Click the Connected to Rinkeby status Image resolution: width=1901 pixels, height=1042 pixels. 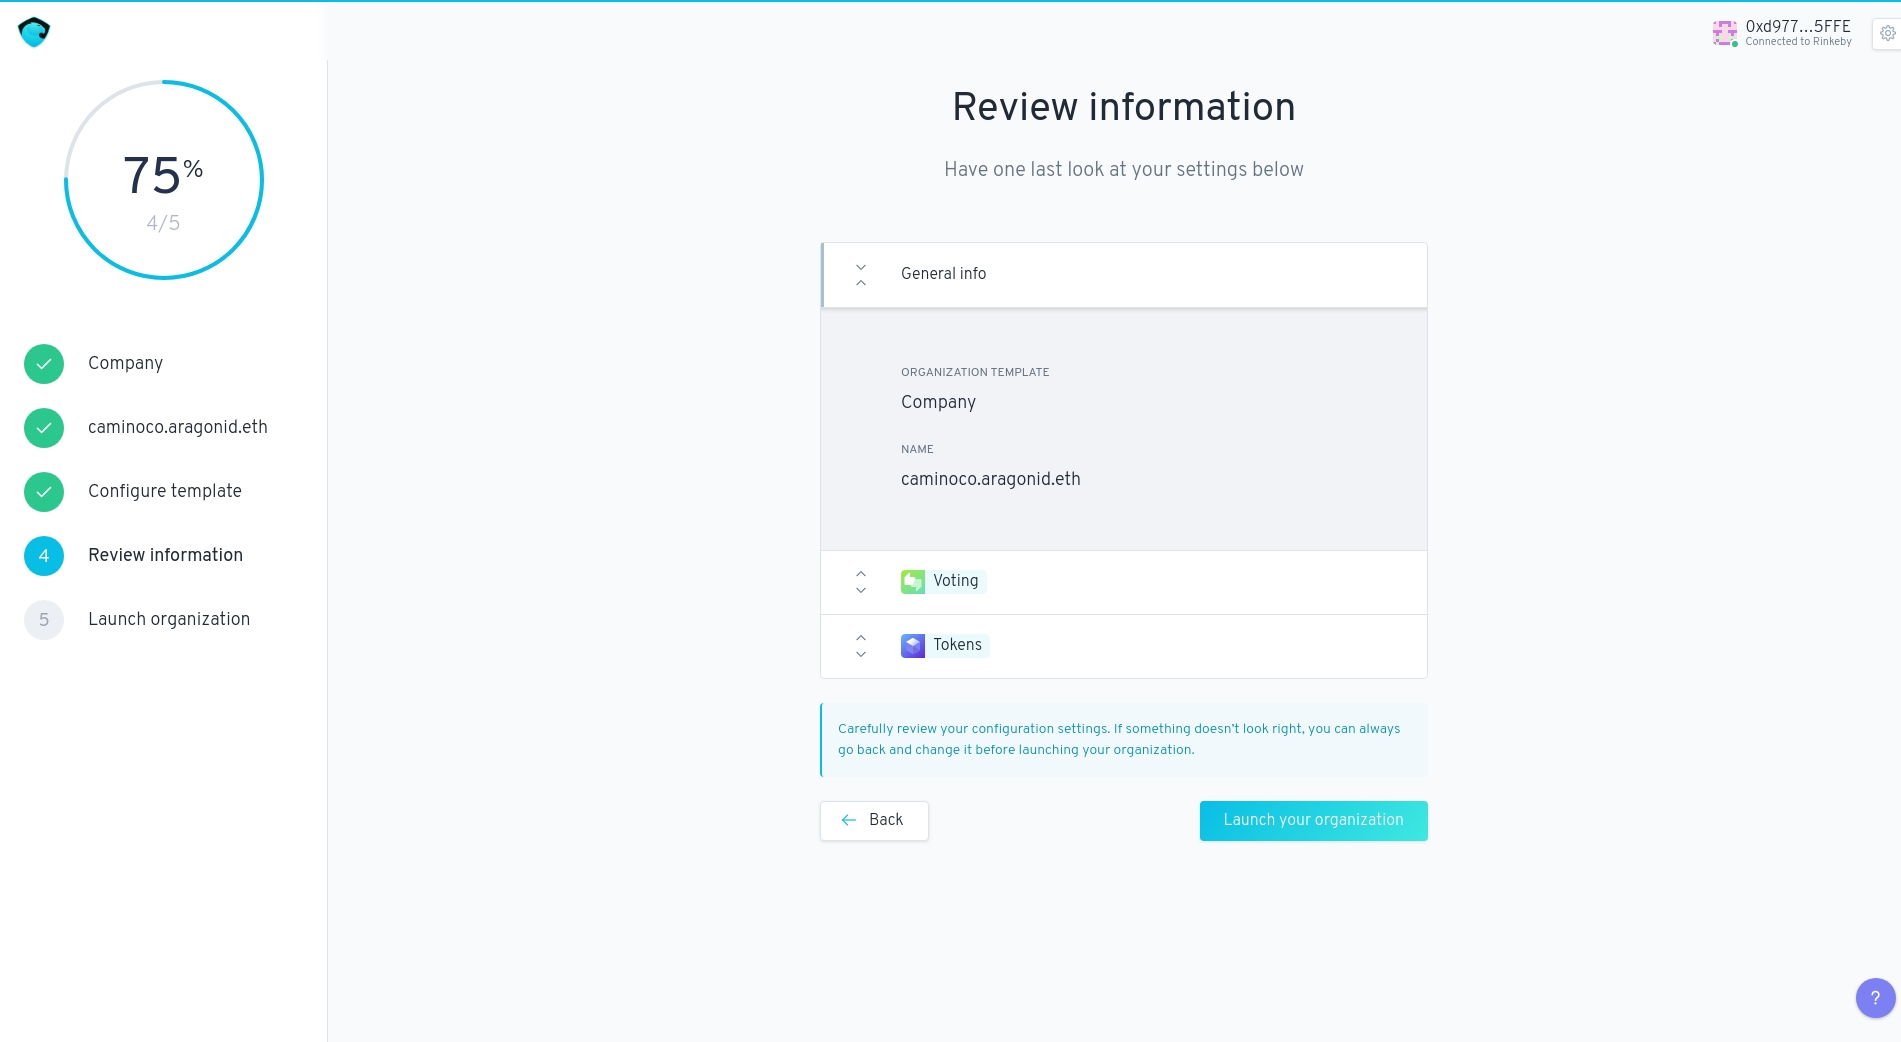[x=1798, y=42]
